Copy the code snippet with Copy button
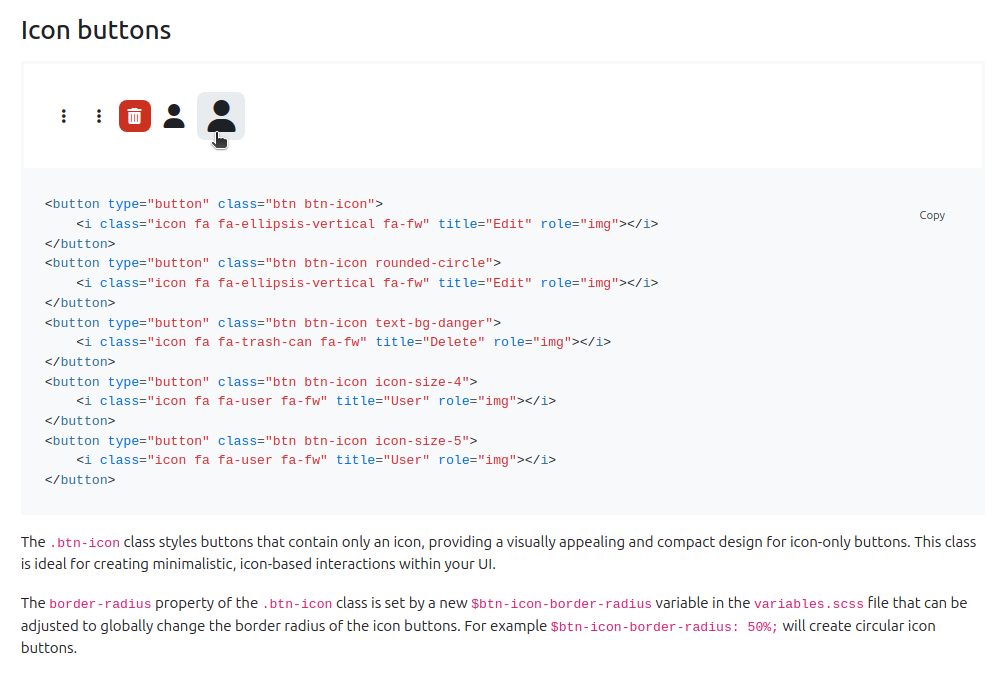 pyautogui.click(x=931, y=215)
